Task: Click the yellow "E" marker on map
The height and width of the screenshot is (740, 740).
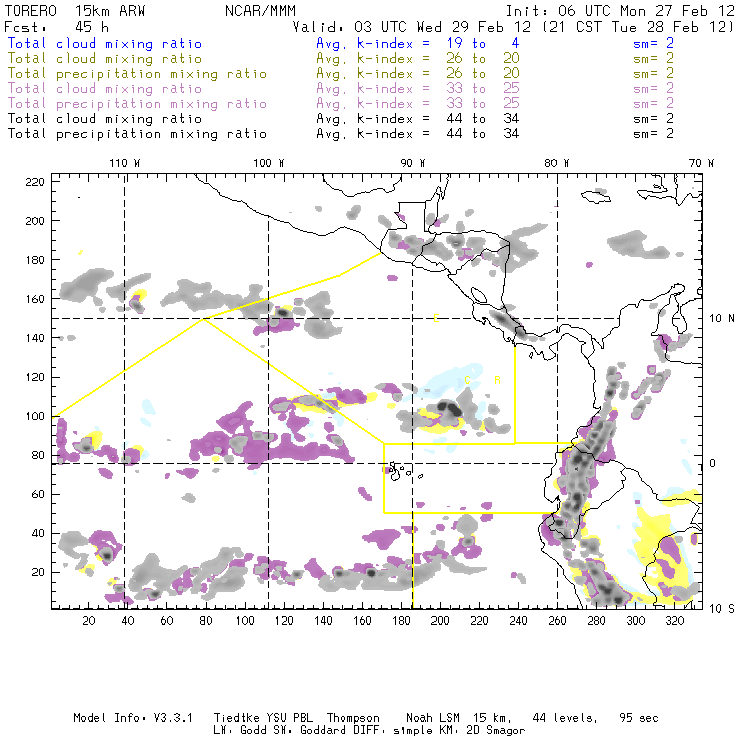Action: [x=436, y=319]
